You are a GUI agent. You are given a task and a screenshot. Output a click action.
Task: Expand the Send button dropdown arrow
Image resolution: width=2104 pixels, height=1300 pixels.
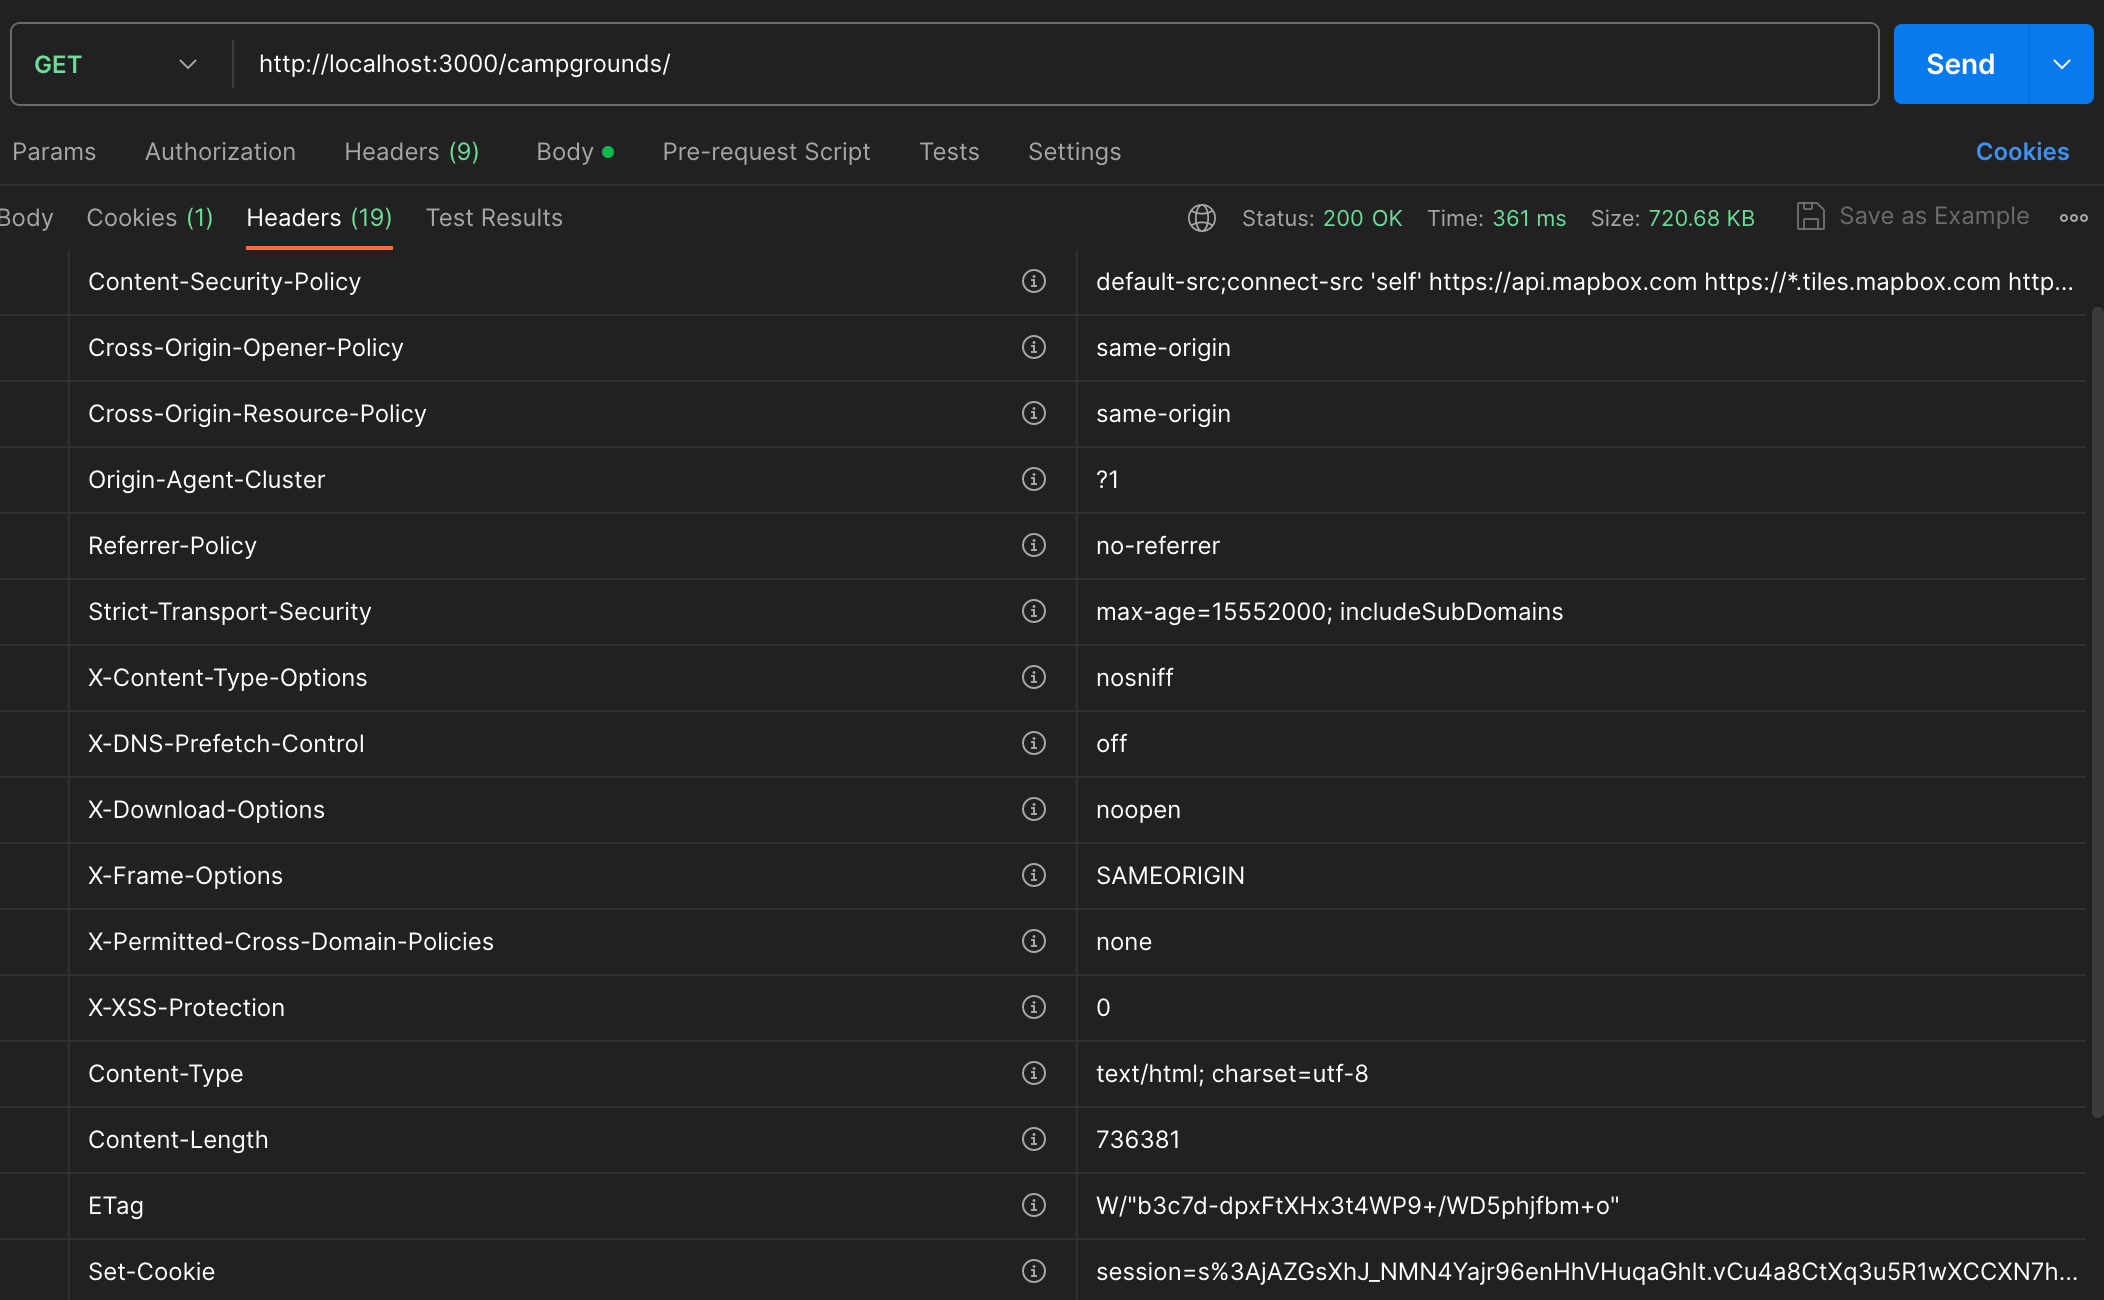click(2061, 64)
